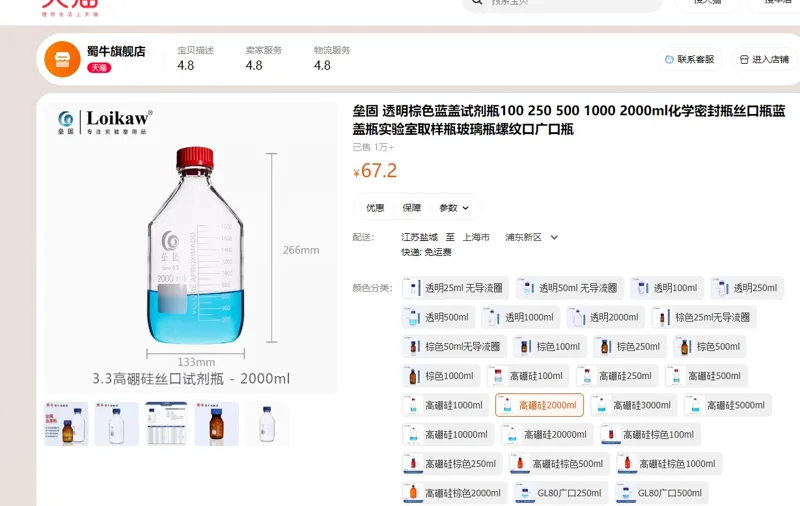Choose the 棕色250ml variant

[x=630, y=347]
